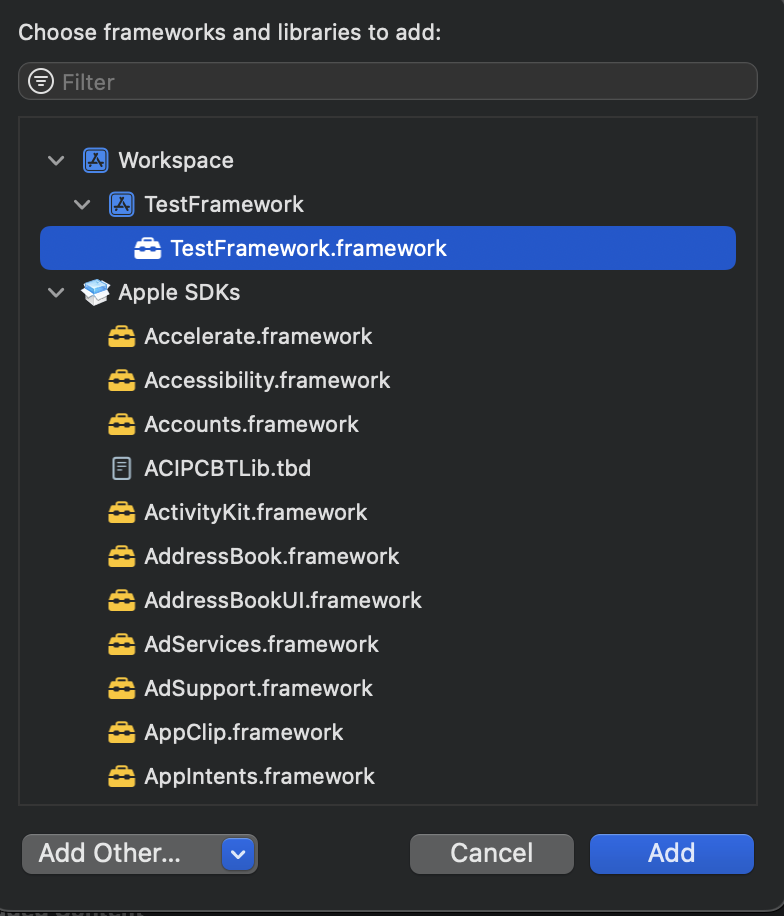
Task: Open the Add Other dropdown arrow
Action: [x=238, y=854]
